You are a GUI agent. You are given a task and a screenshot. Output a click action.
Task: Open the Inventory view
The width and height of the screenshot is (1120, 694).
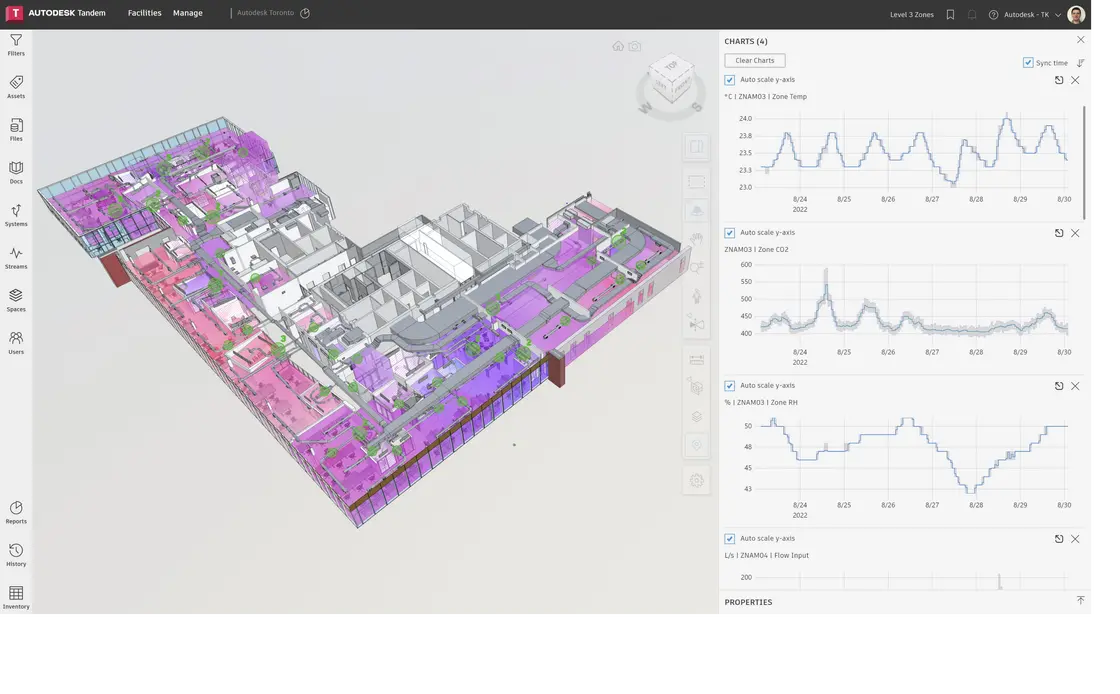[16, 597]
